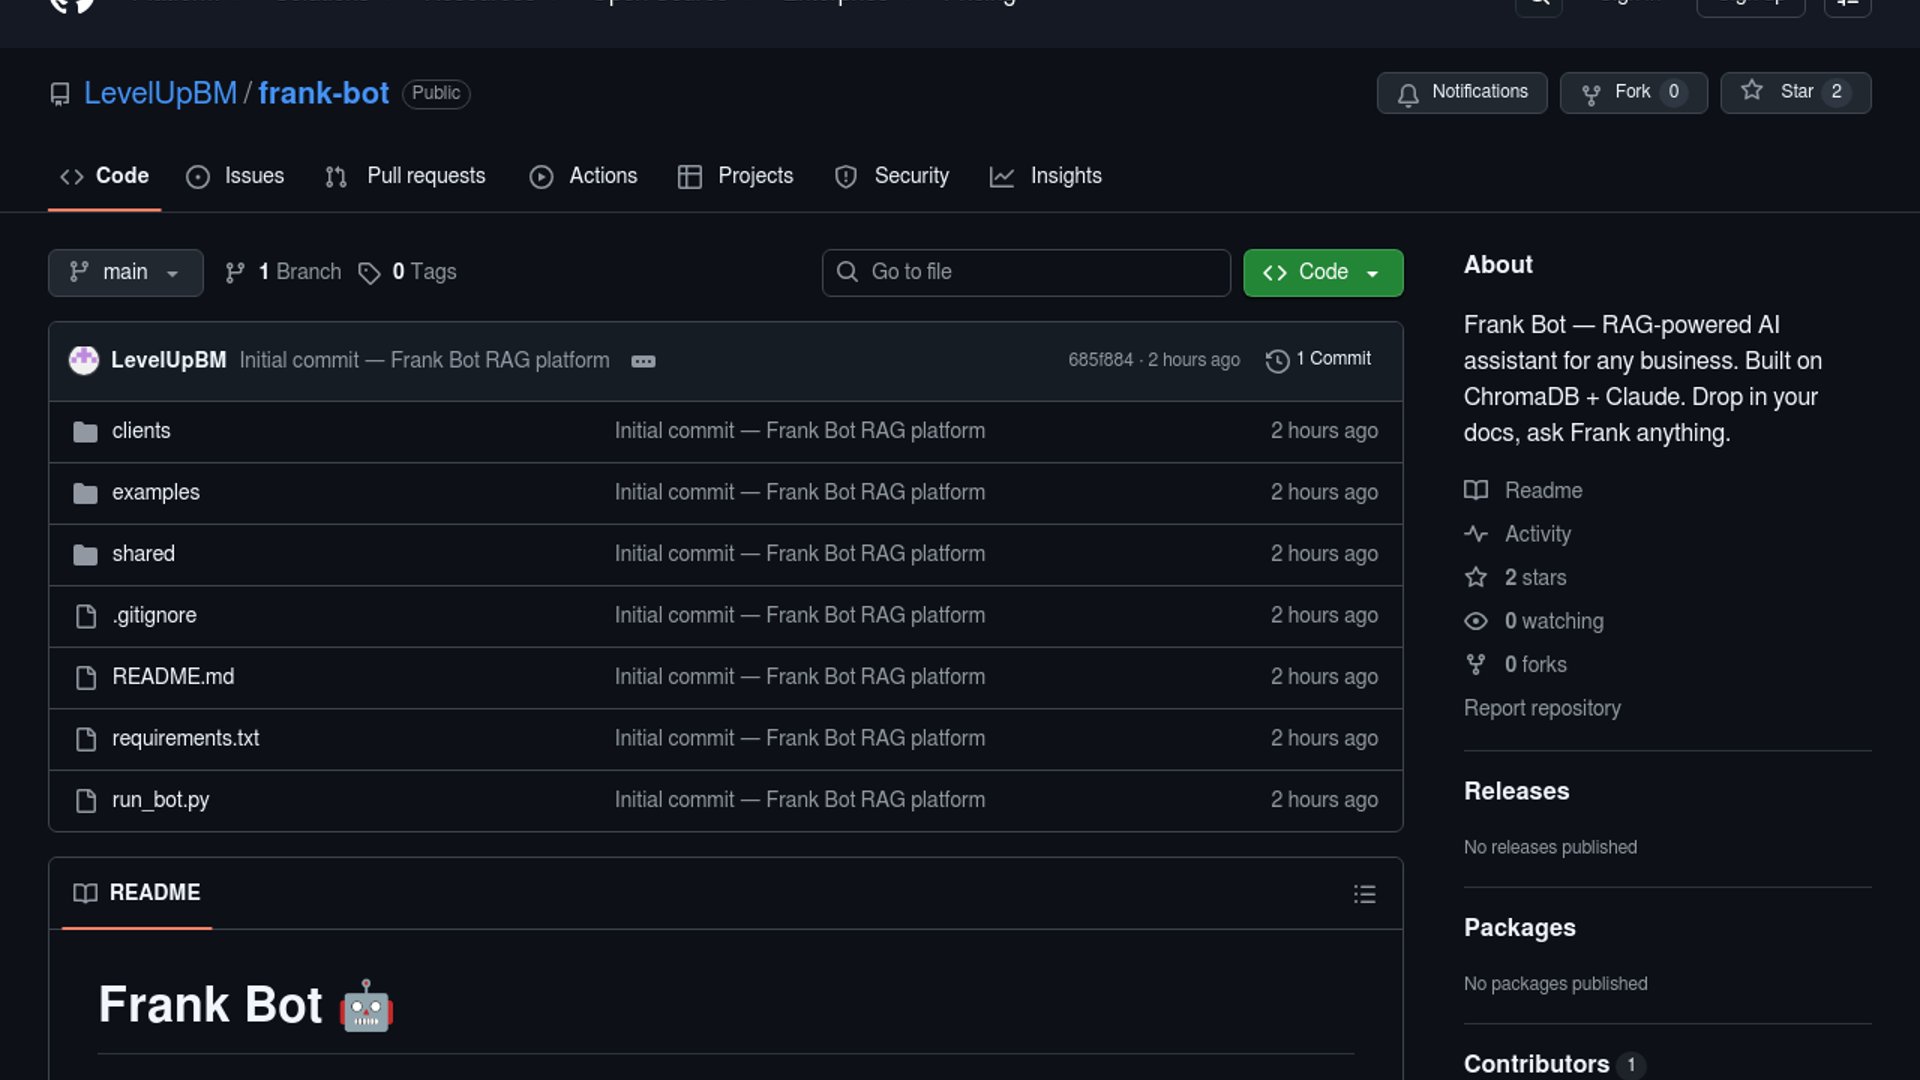Open the README outline list icon
1920x1080 pixels.
click(x=1364, y=894)
